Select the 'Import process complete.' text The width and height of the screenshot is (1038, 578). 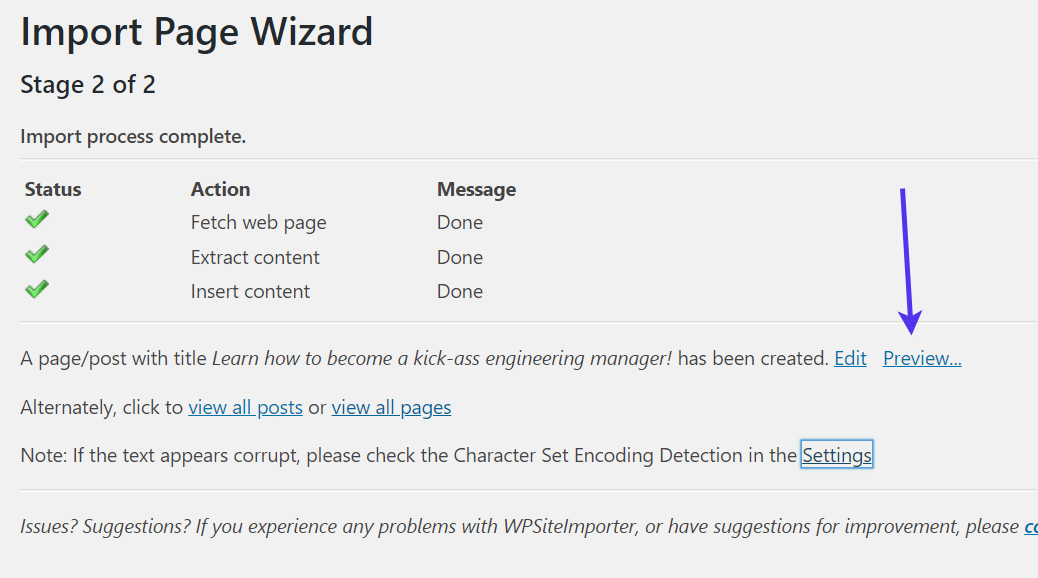point(133,137)
